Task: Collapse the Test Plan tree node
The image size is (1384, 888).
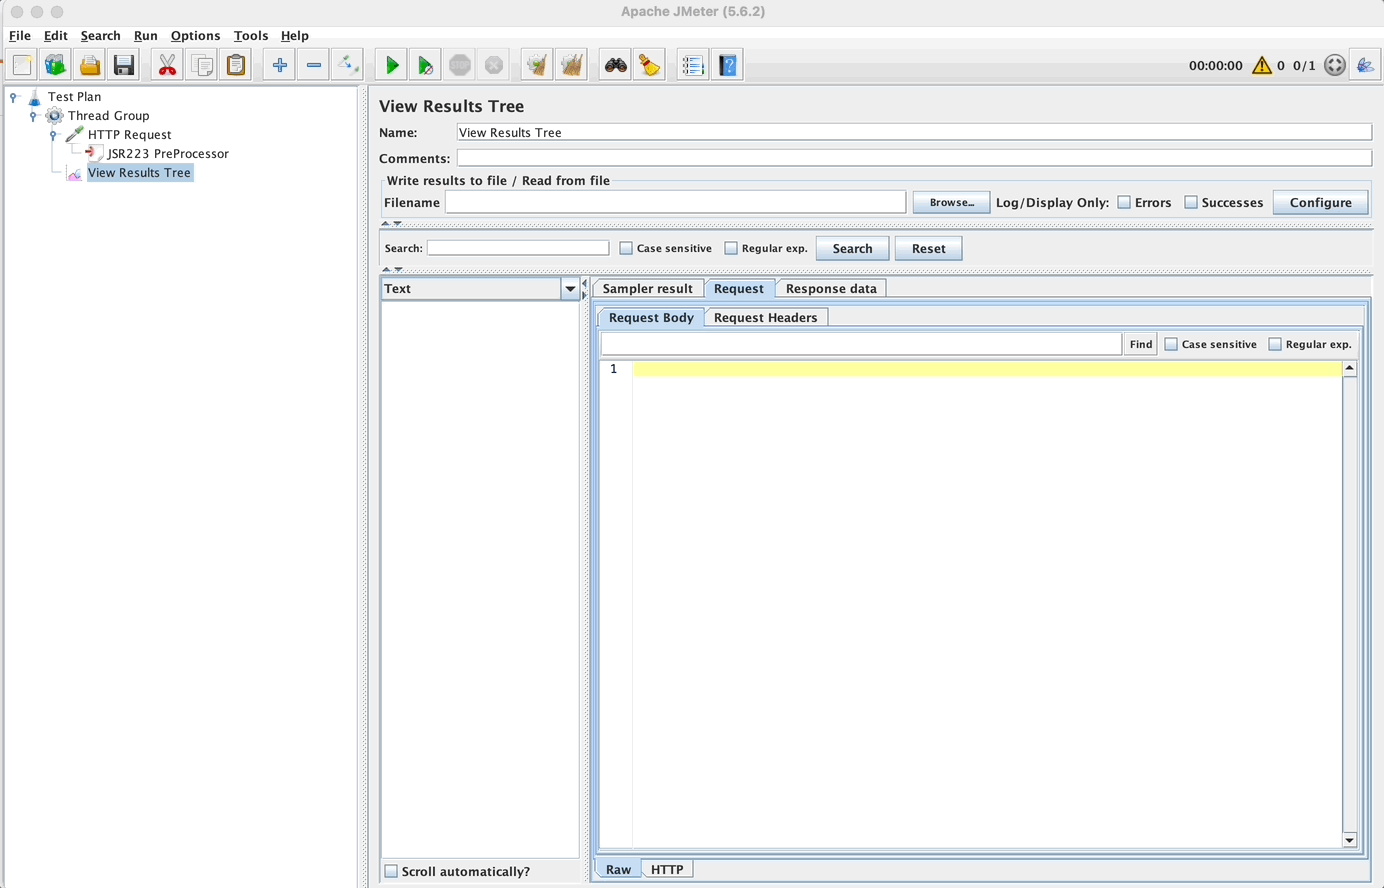Action: (x=13, y=97)
